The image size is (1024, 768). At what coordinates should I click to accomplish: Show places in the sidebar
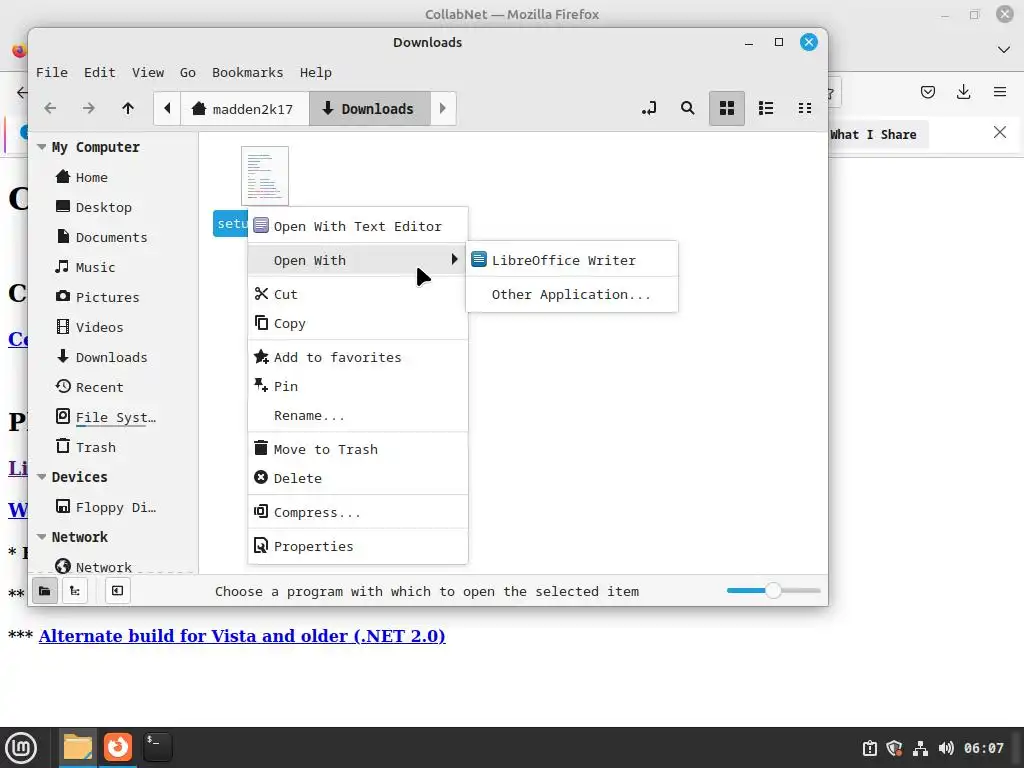45,591
